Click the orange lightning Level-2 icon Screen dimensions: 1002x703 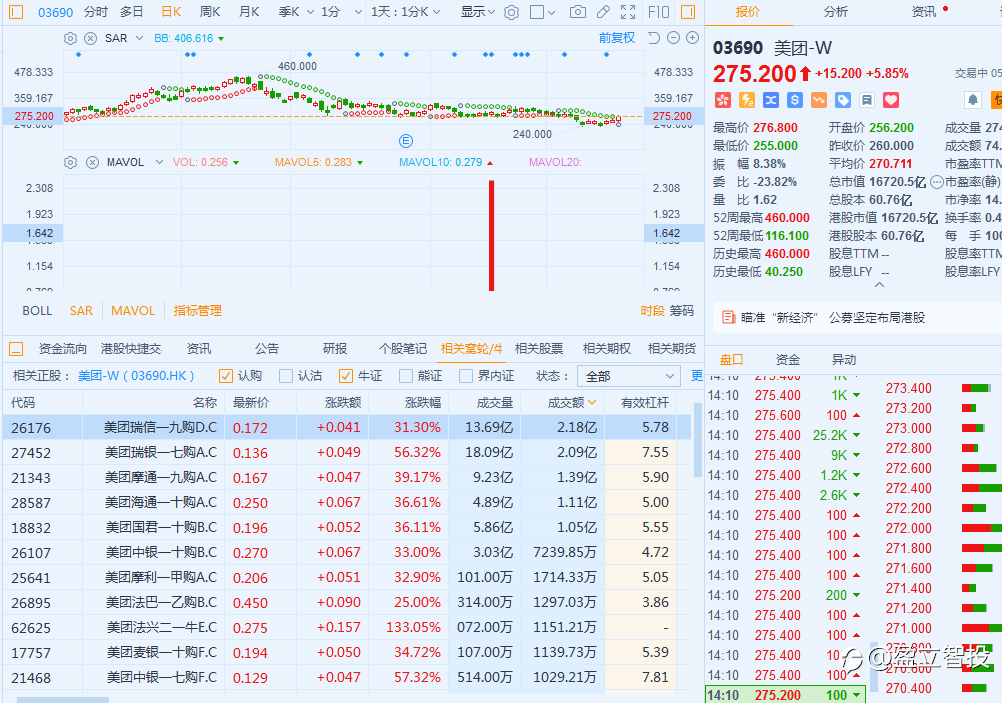(x=746, y=100)
